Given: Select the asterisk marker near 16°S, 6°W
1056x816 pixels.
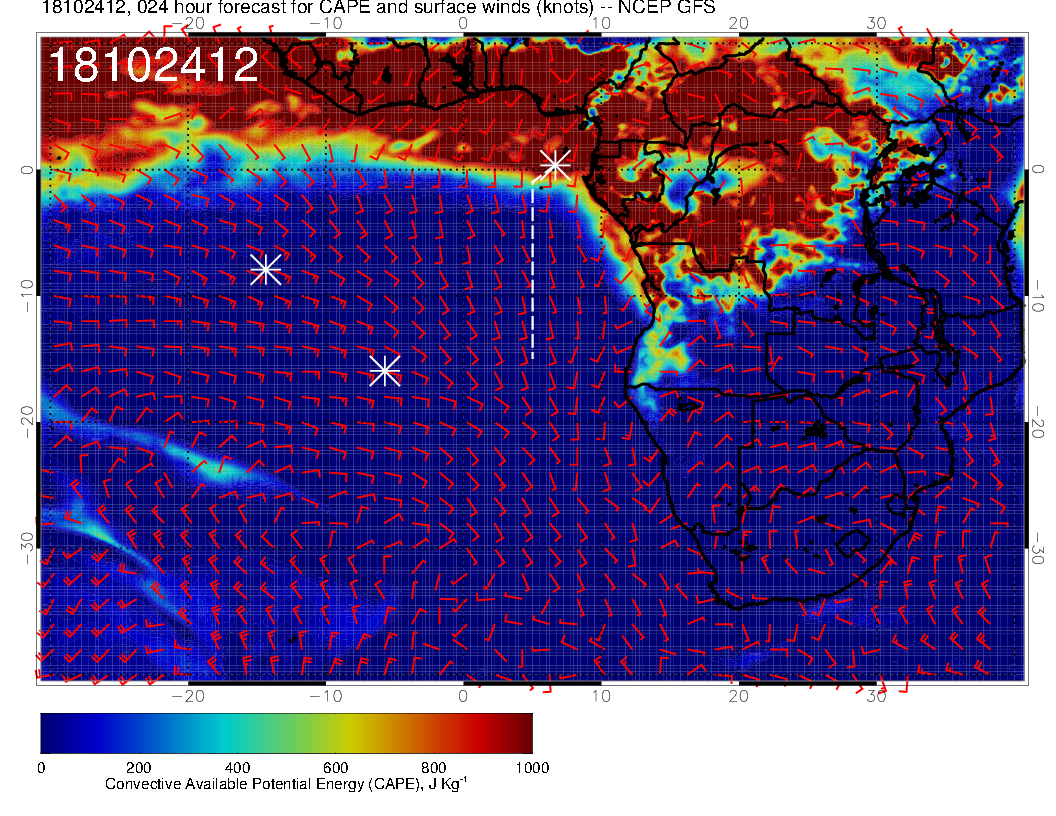Looking at the screenshot, I should (x=385, y=370).
